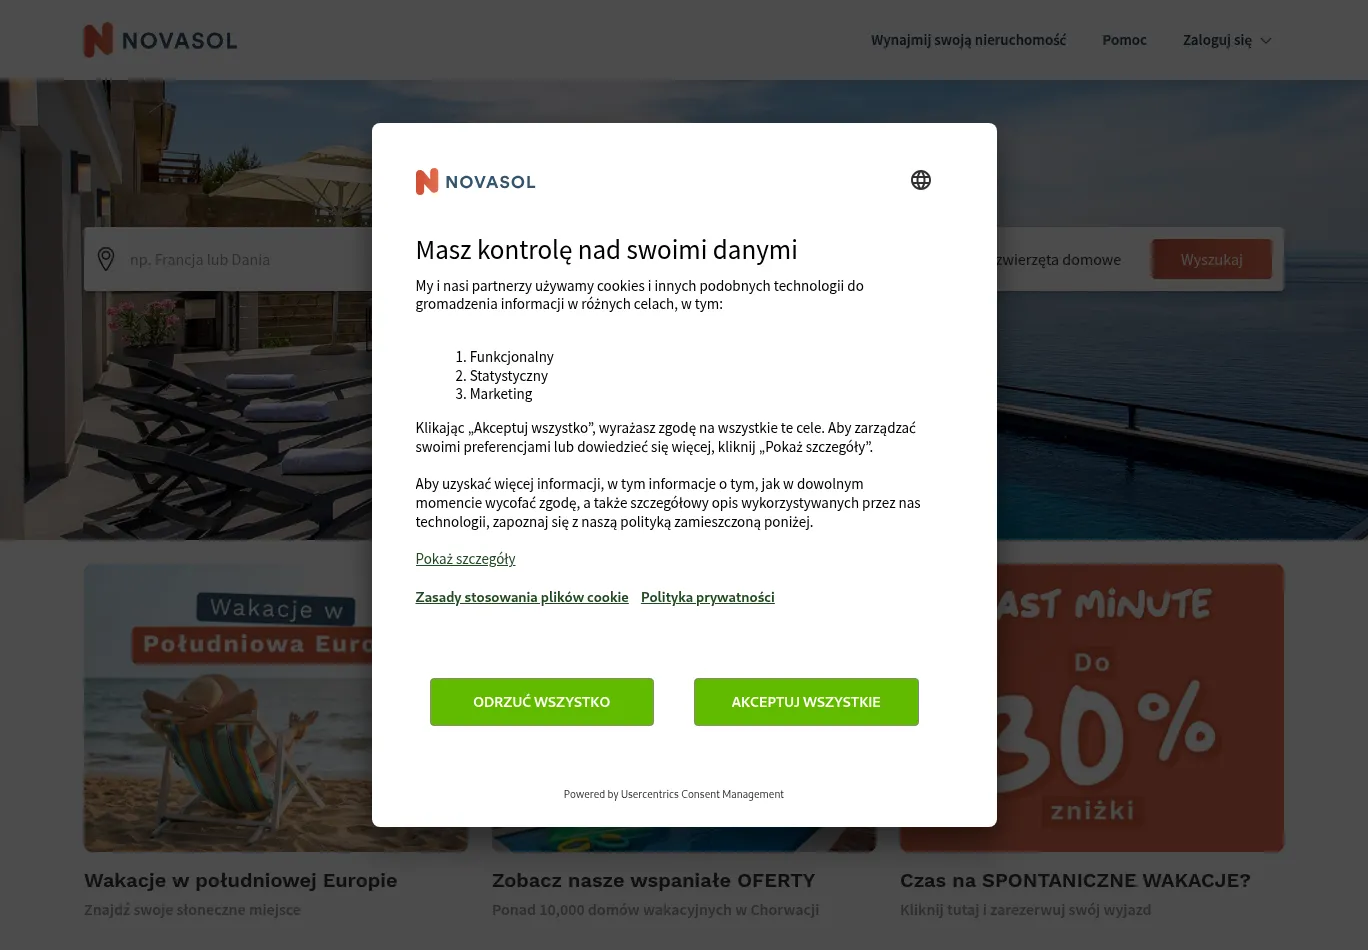
Task: Open the language globe icon in dialog
Action: coord(921,180)
